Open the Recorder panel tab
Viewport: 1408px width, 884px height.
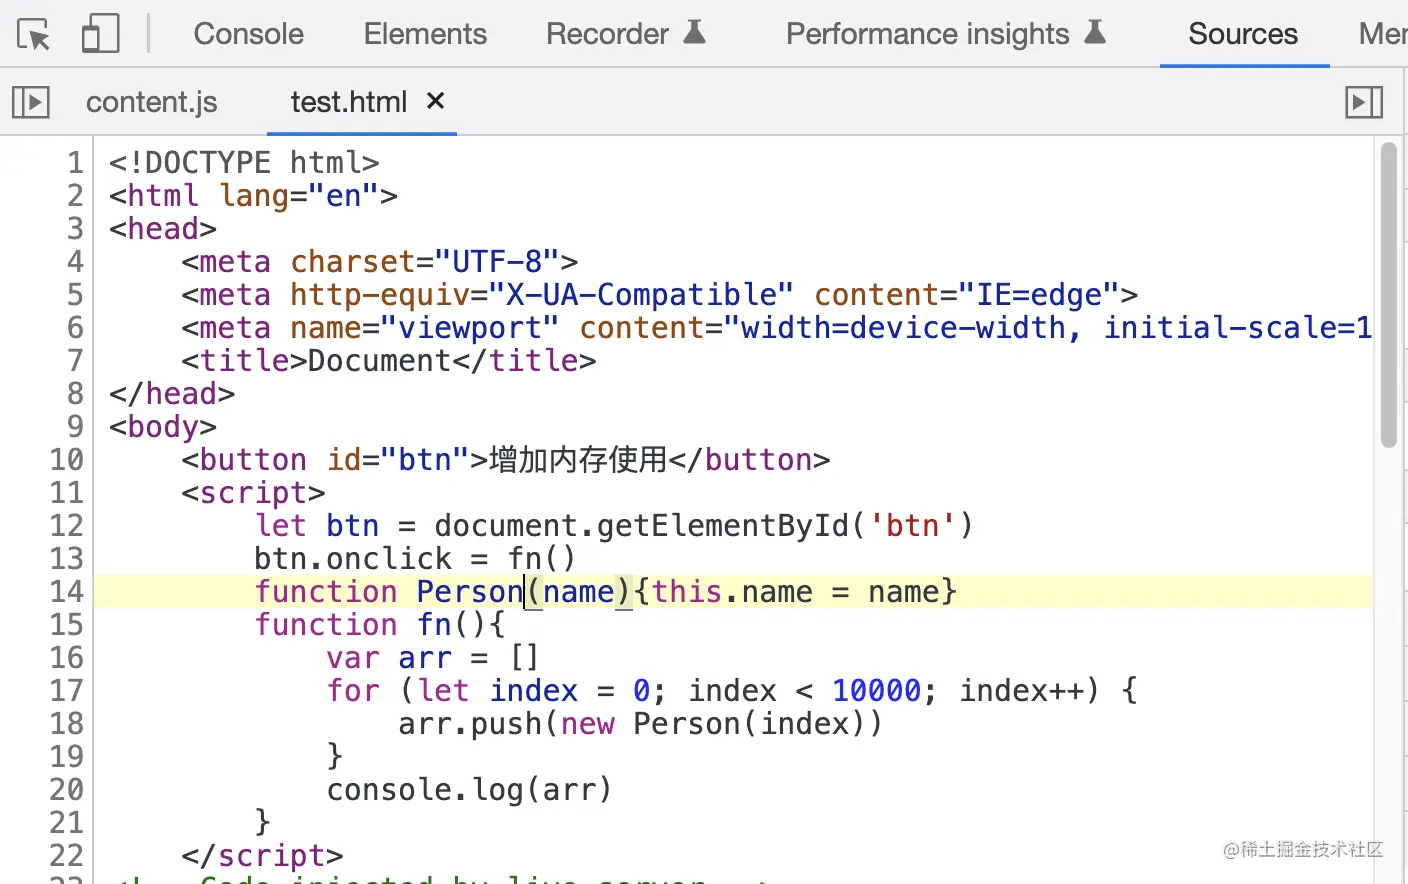click(607, 34)
